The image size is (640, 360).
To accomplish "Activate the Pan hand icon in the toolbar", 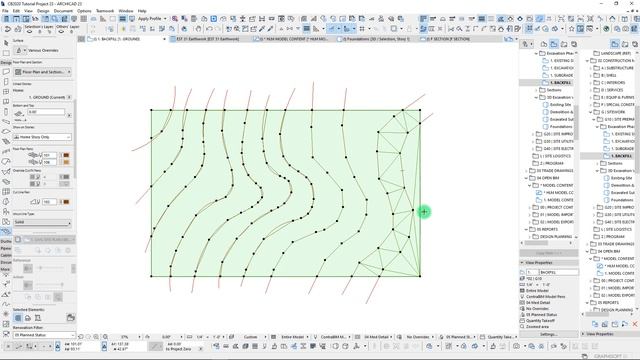I will click(198, 29).
